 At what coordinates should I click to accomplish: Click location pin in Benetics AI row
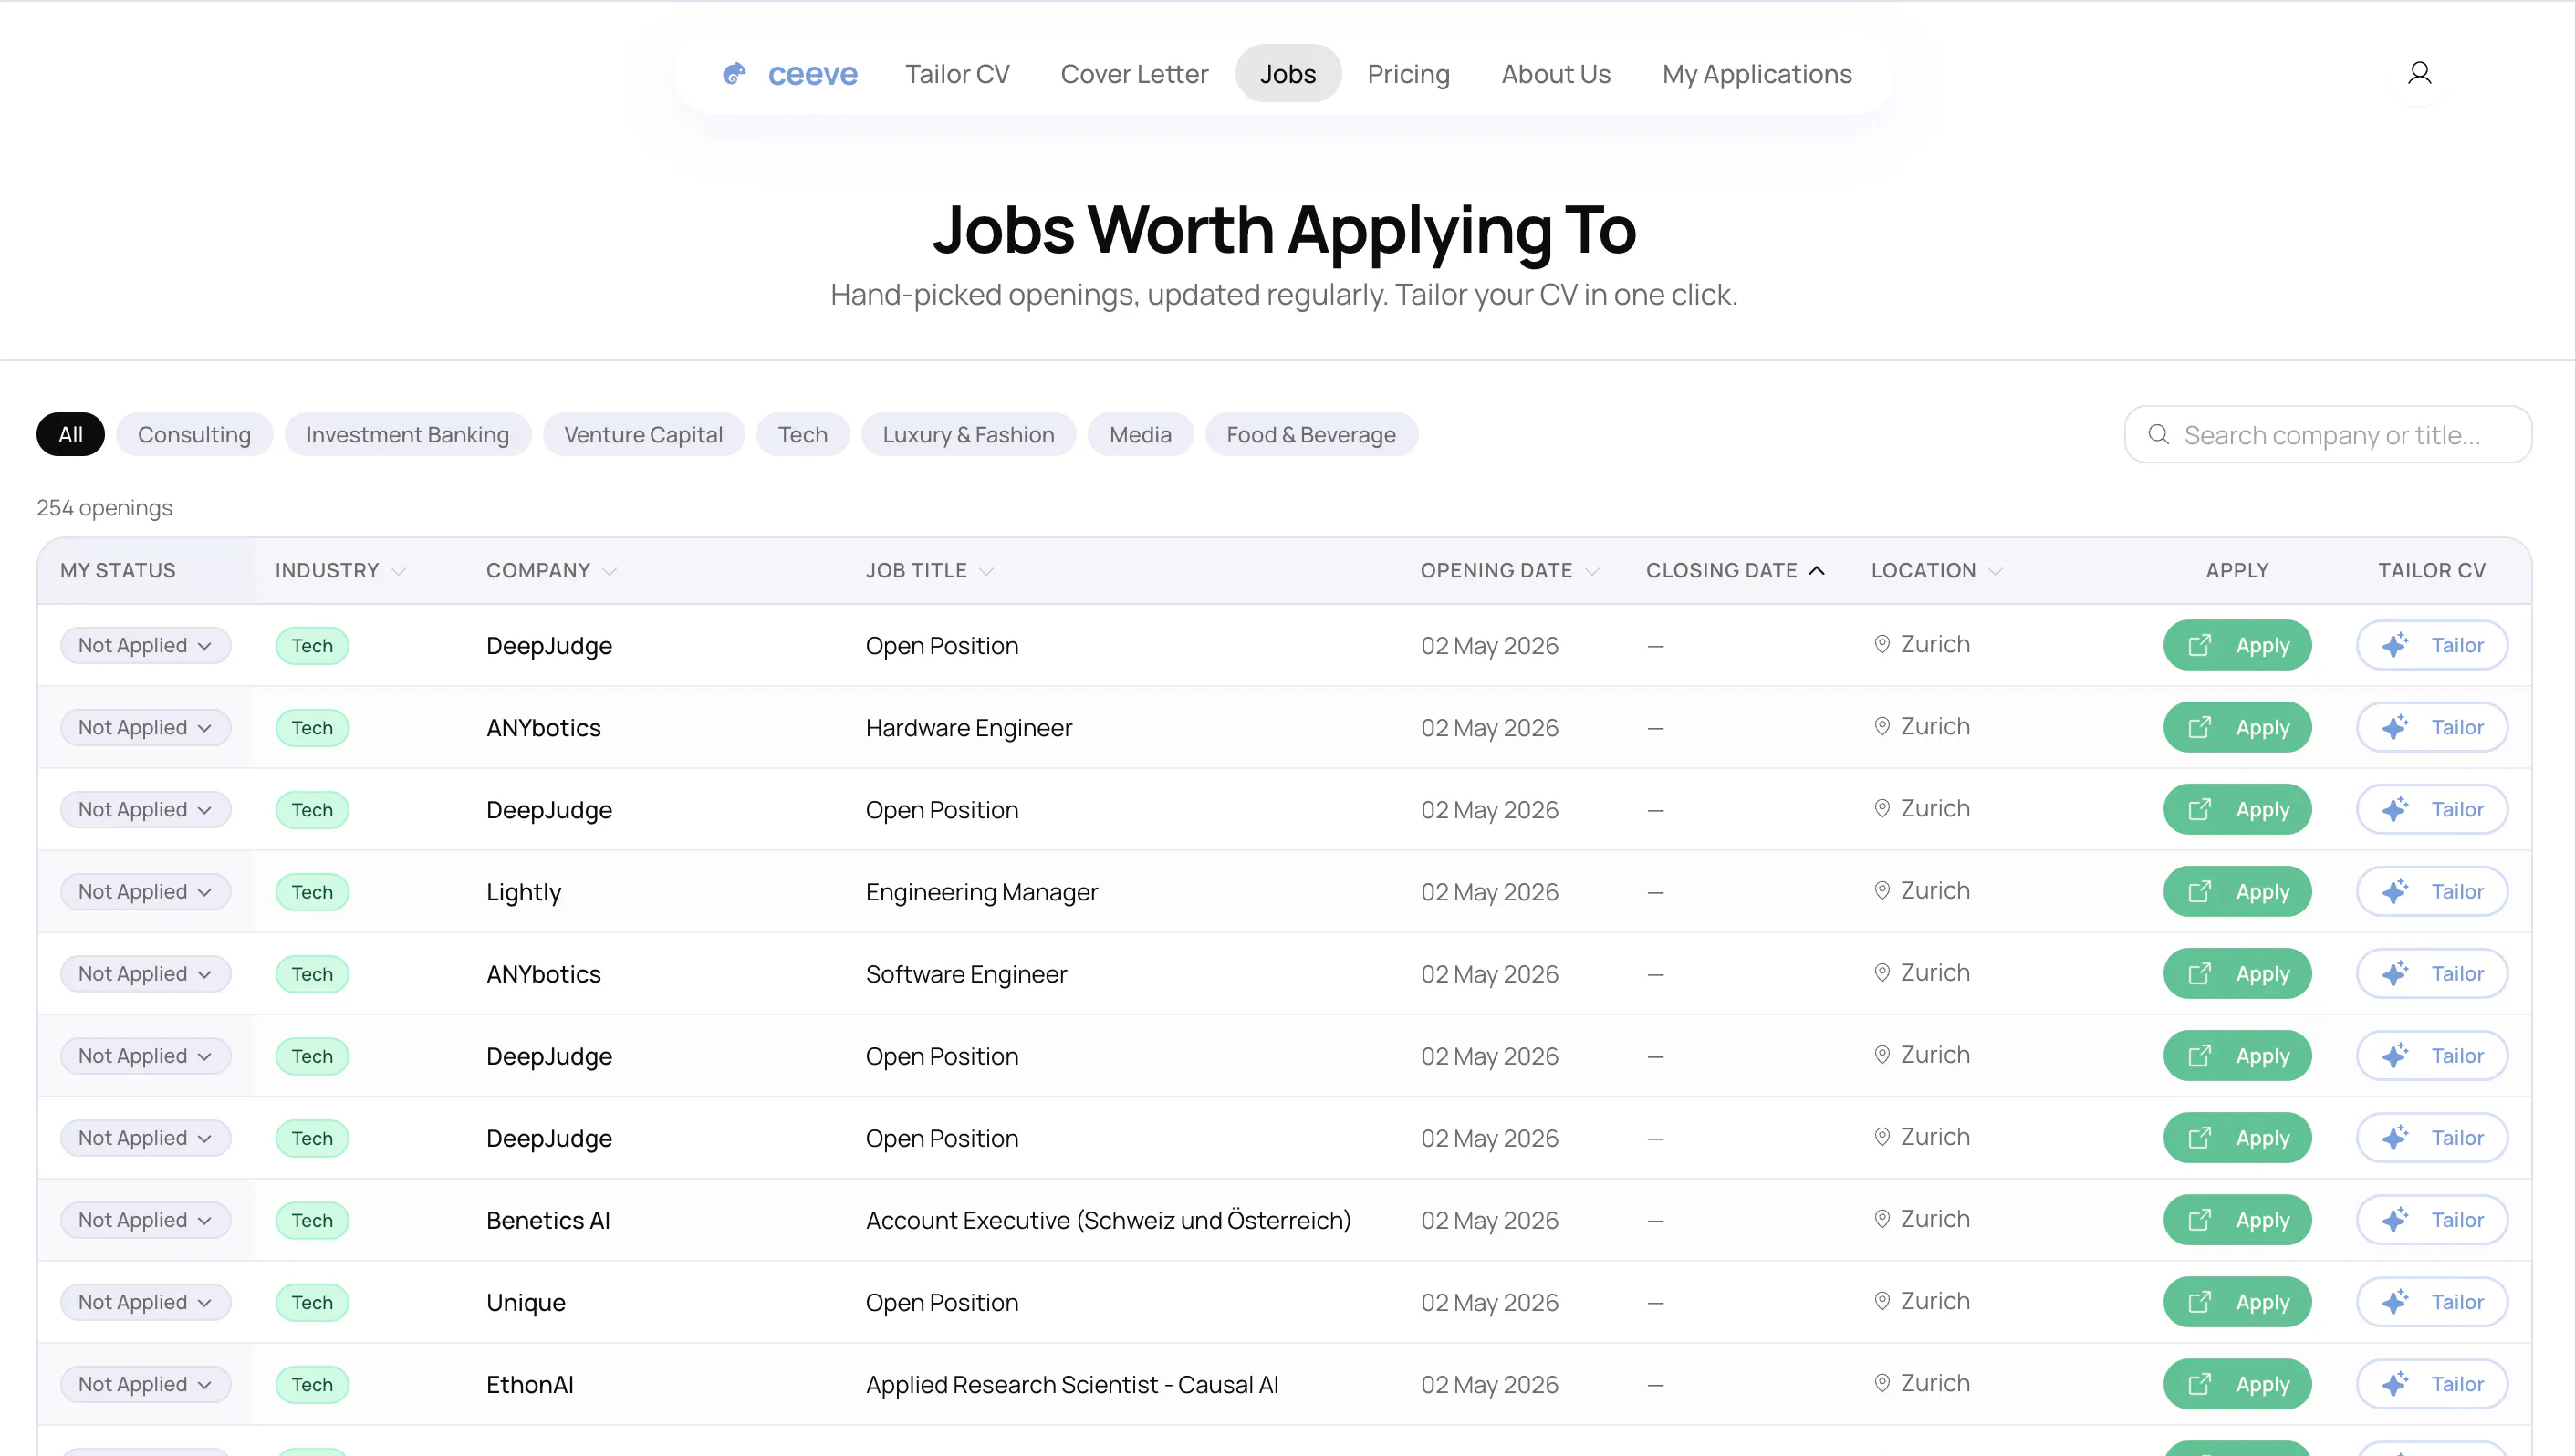pyautogui.click(x=1882, y=1219)
